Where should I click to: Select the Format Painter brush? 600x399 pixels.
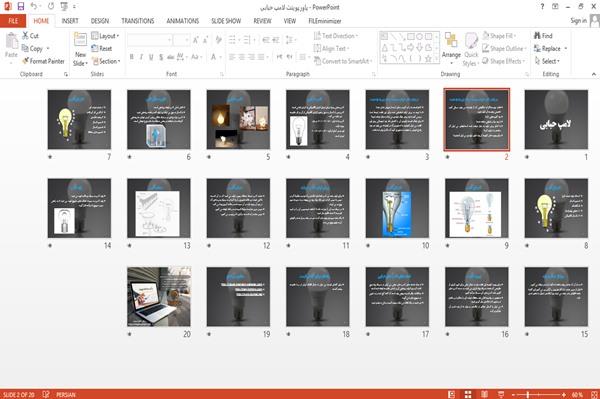tap(43, 61)
